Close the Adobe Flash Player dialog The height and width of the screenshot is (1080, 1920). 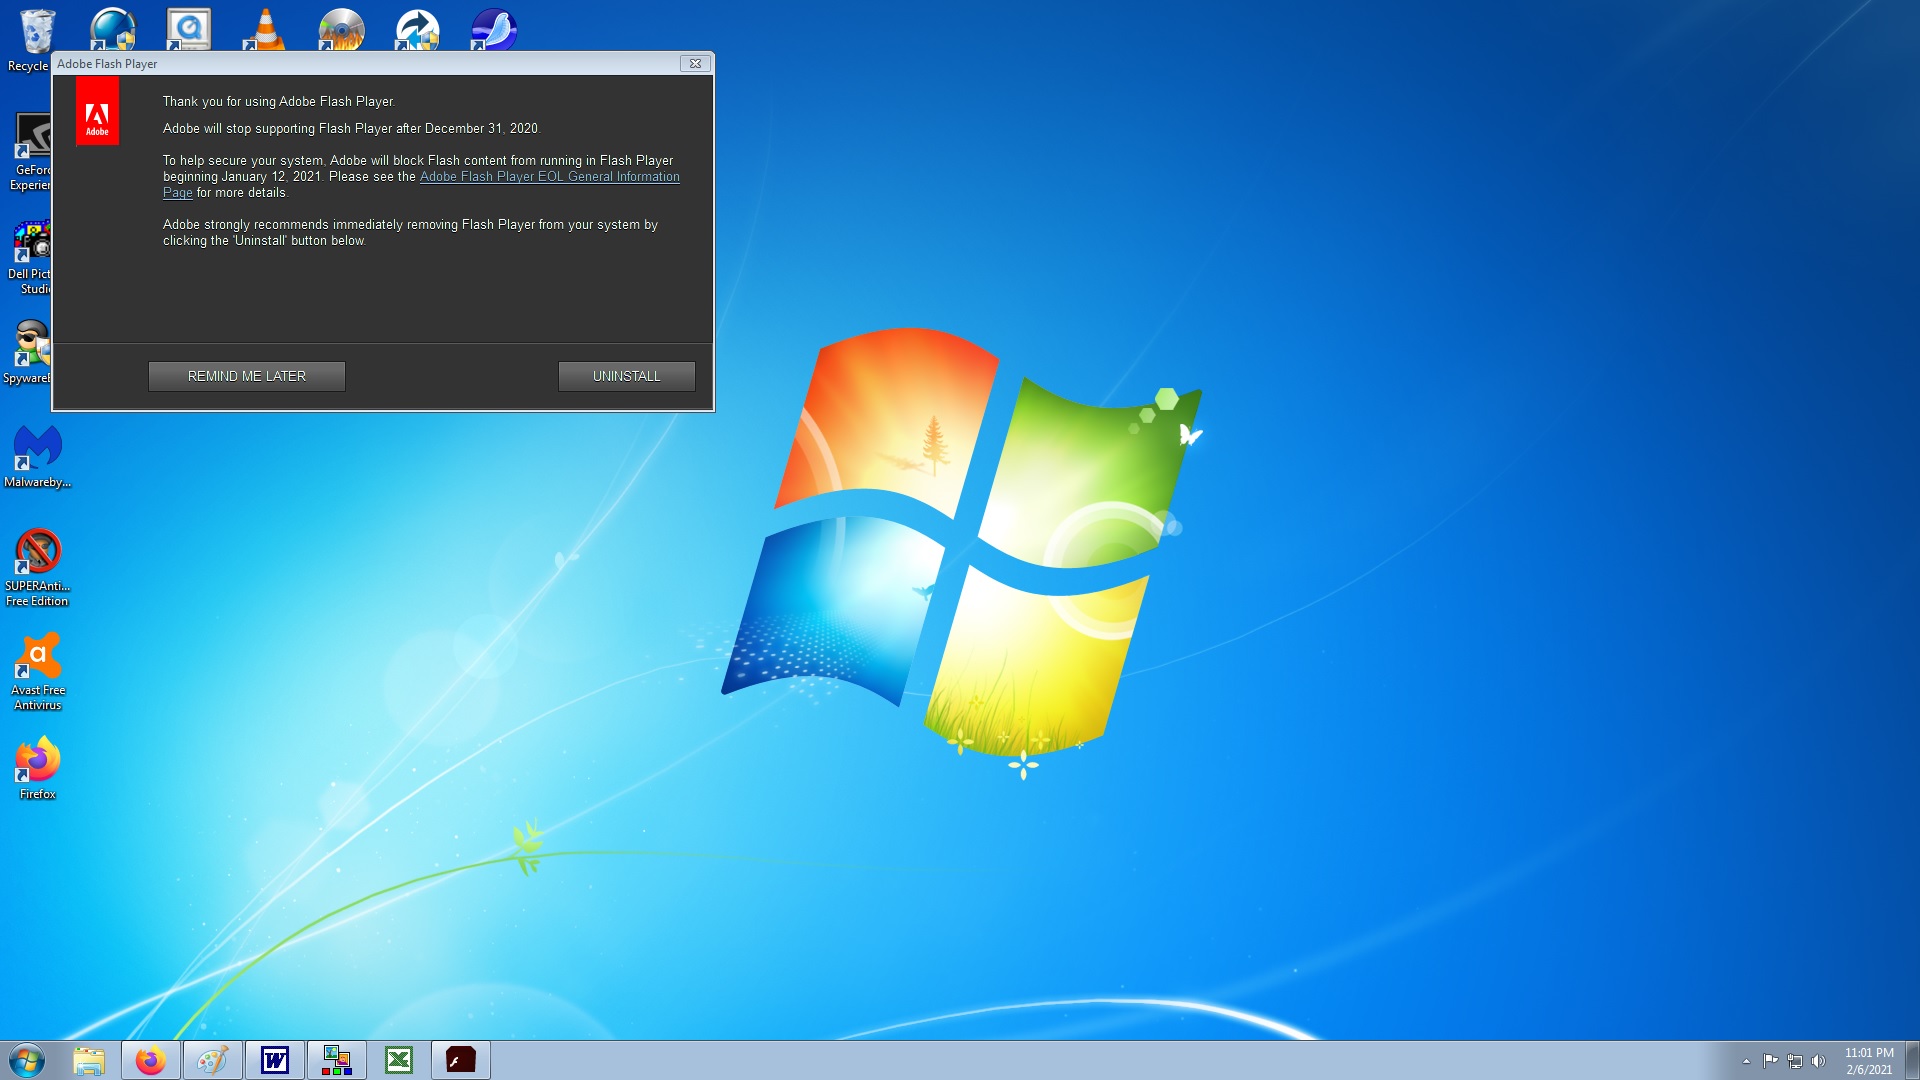click(x=695, y=63)
